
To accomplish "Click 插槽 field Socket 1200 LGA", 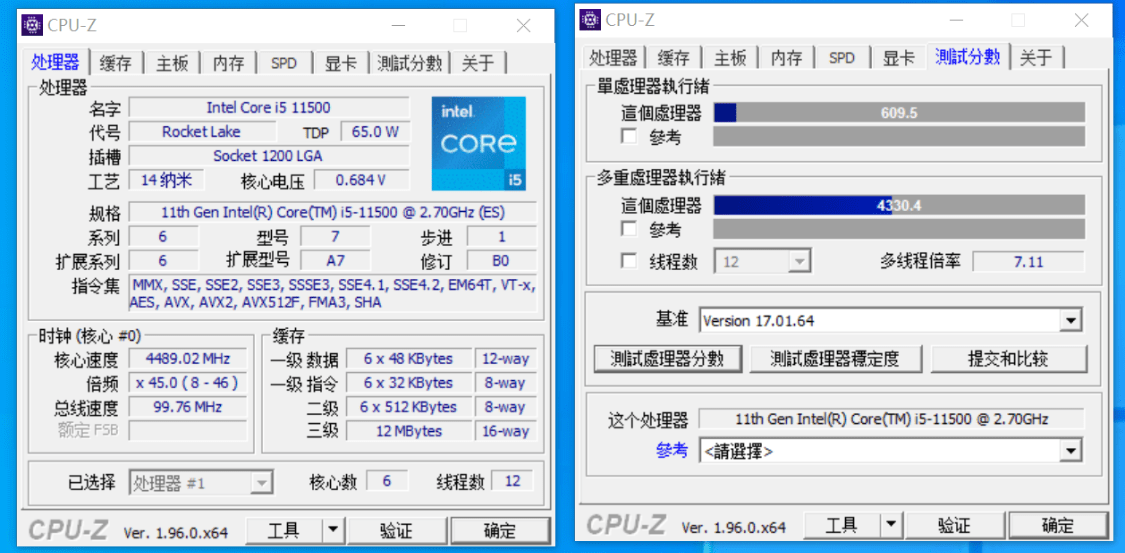I will [269, 156].
